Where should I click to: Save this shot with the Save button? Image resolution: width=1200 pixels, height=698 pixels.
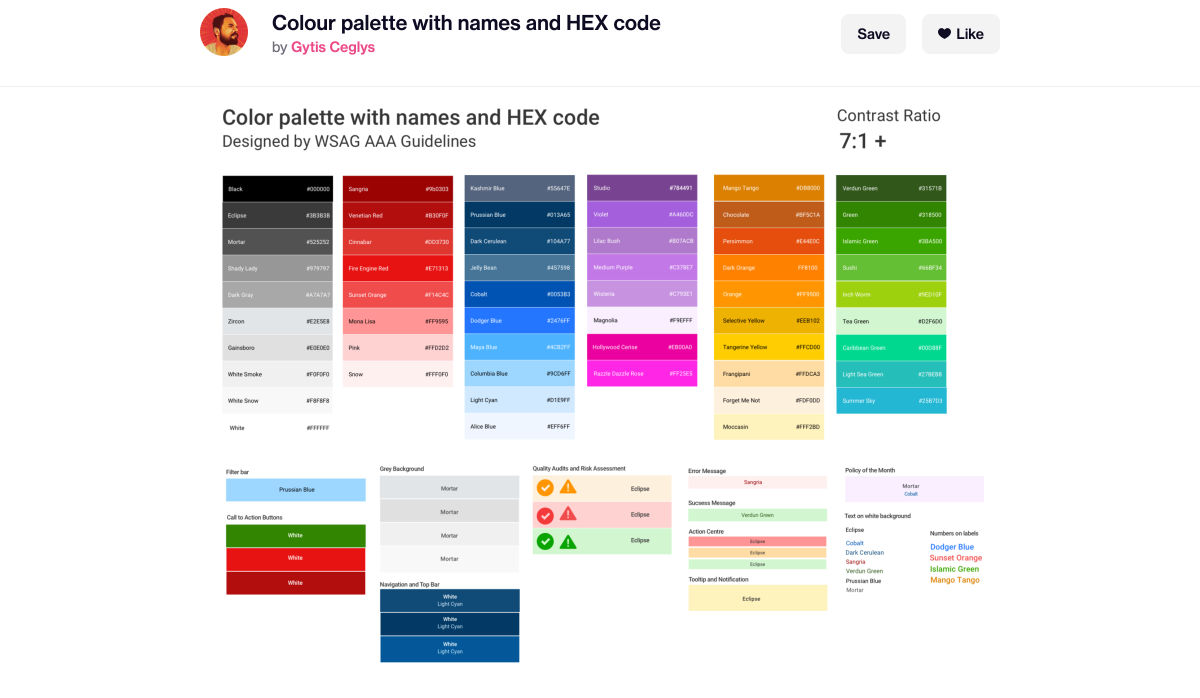click(873, 34)
